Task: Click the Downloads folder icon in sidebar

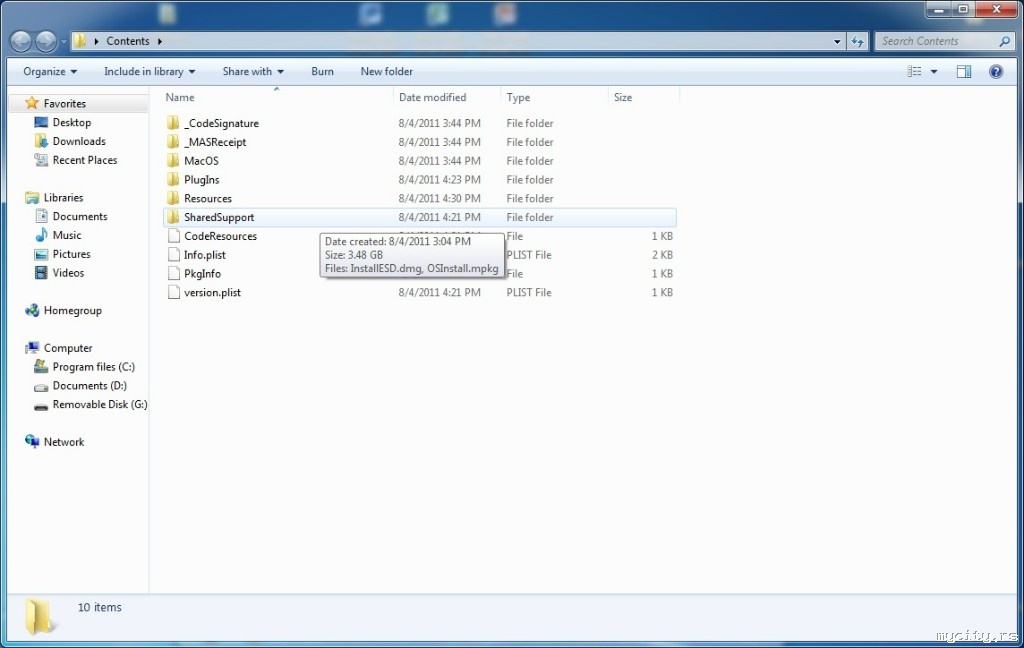Action: 41,141
